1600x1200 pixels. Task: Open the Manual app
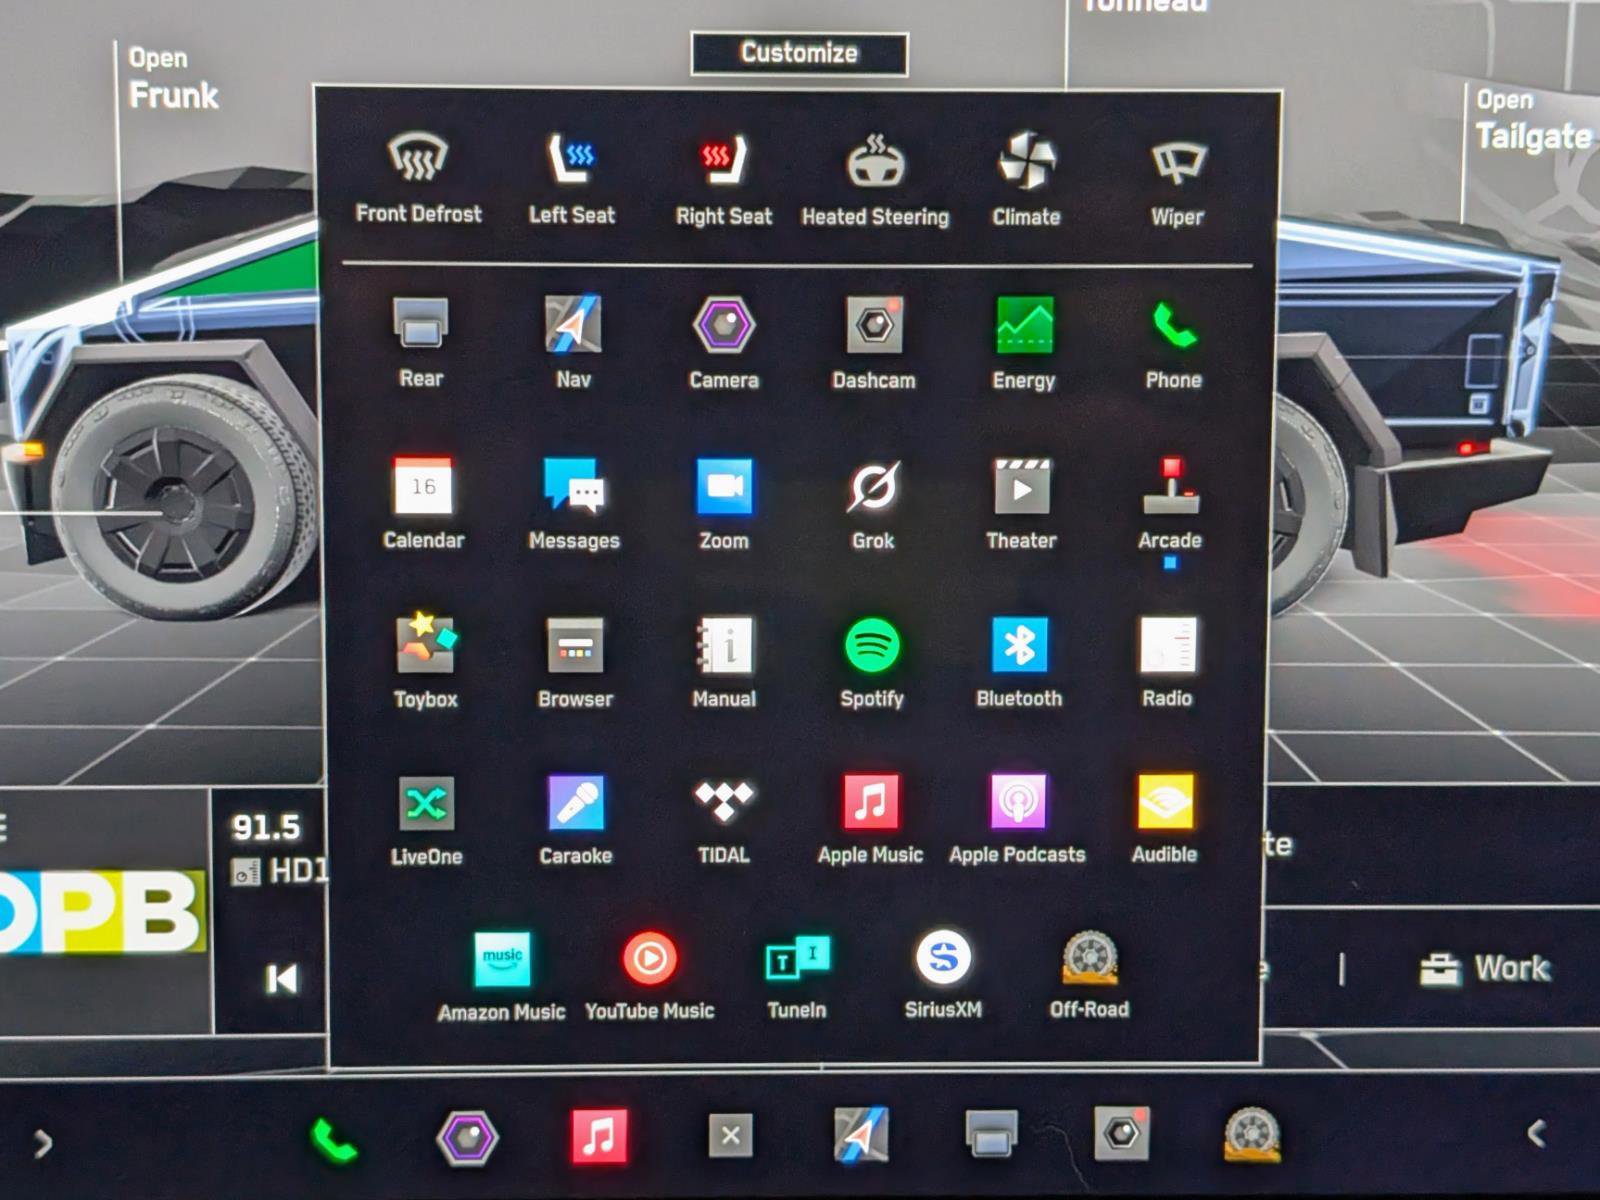724,662
